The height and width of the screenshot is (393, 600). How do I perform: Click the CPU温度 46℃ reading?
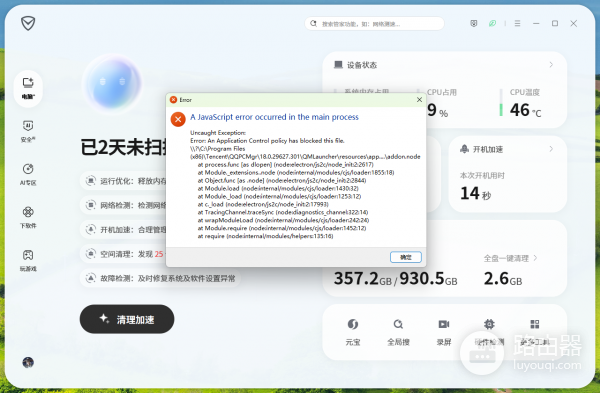(525, 110)
